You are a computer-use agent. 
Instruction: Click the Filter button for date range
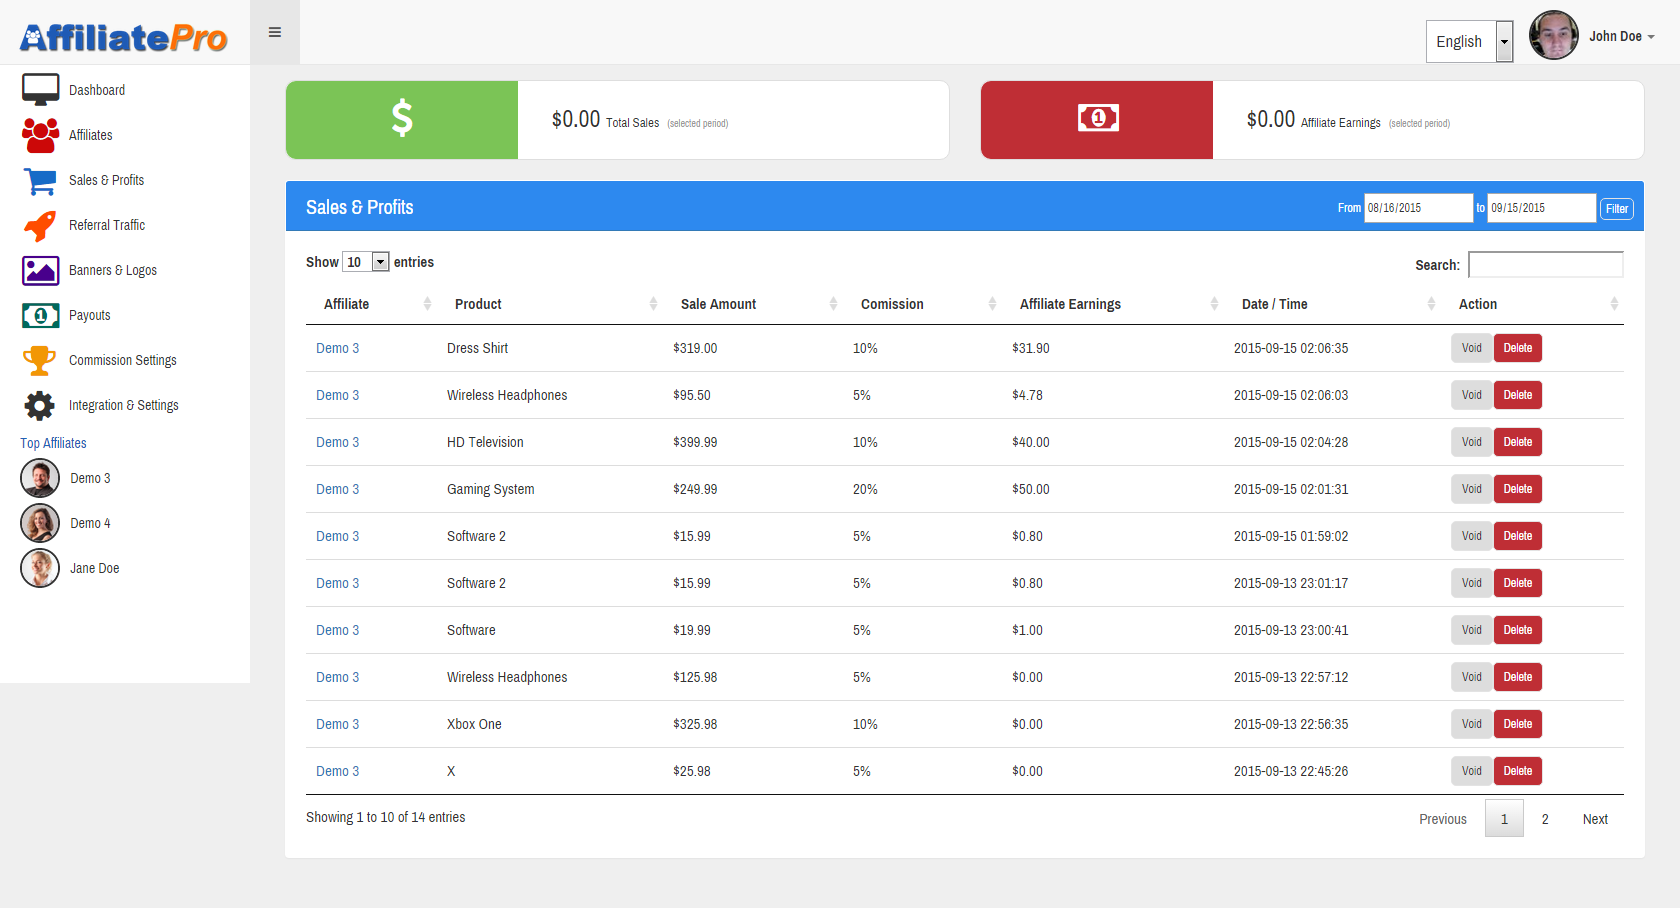tap(1616, 209)
